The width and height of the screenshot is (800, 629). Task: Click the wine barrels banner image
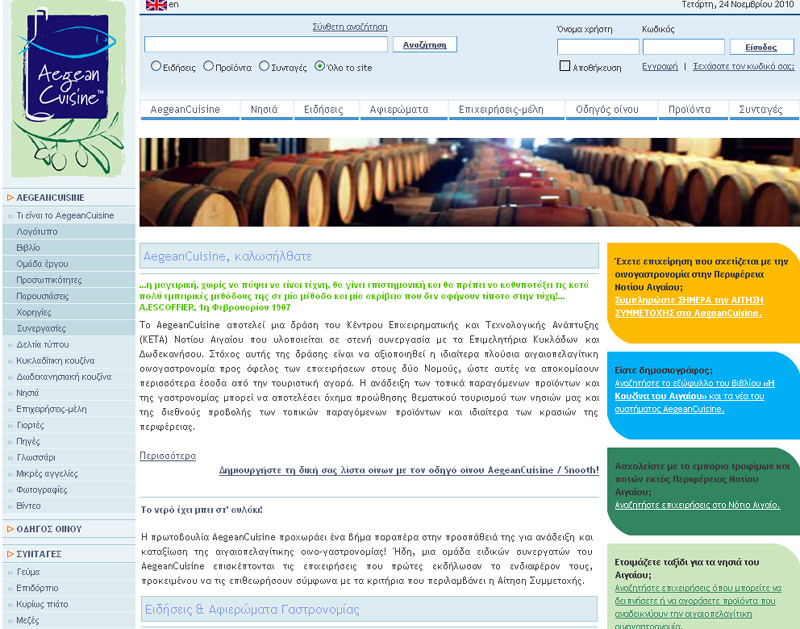tap(469, 182)
